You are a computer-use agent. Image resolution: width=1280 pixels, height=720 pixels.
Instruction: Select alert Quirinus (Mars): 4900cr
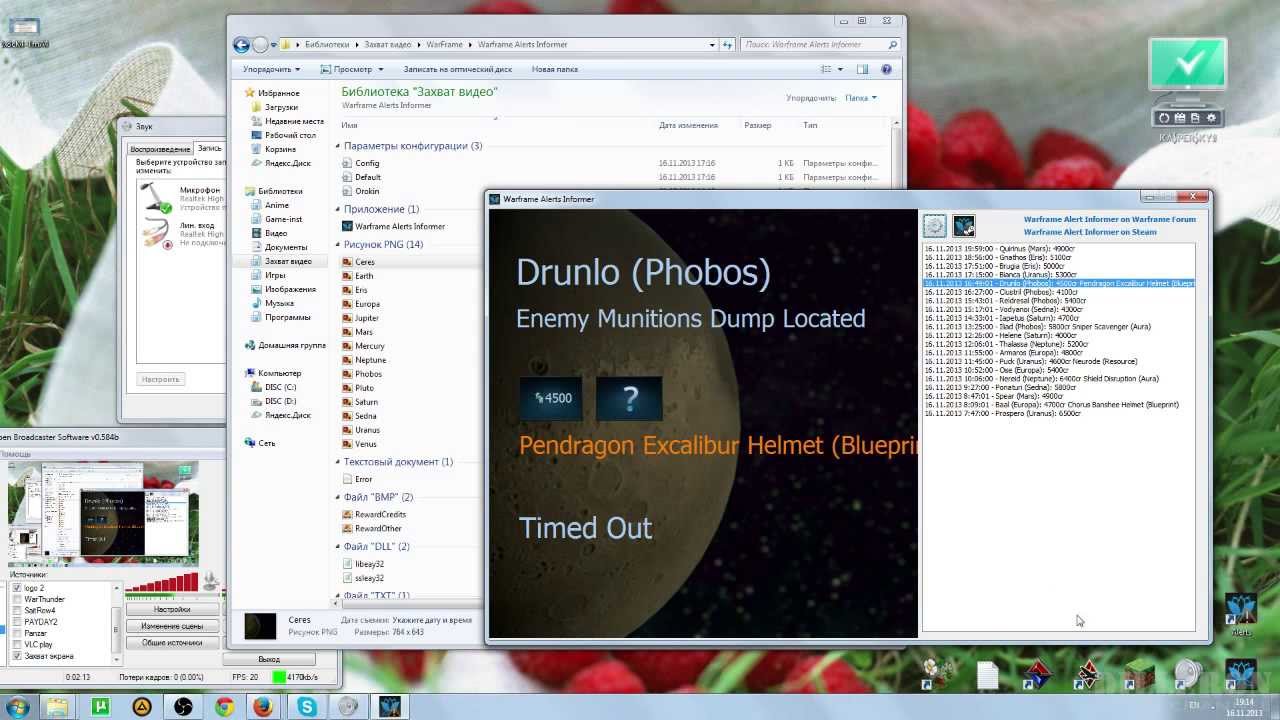click(999, 249)
